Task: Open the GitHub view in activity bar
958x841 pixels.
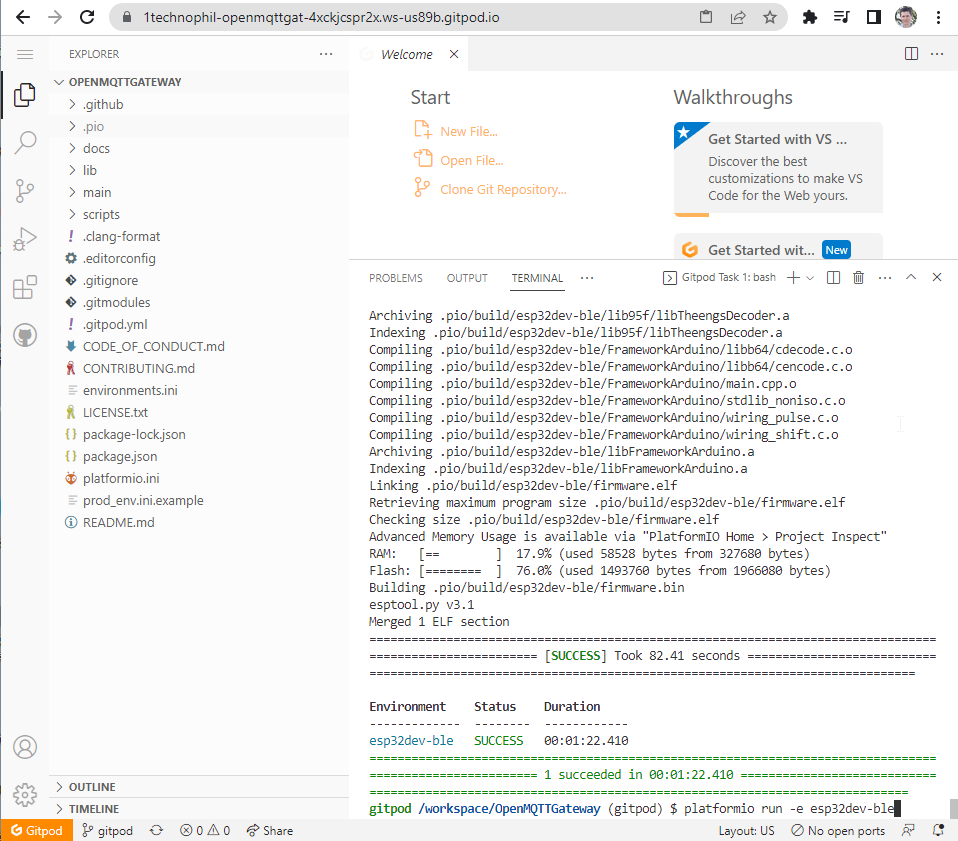Action: pos(25,336)
